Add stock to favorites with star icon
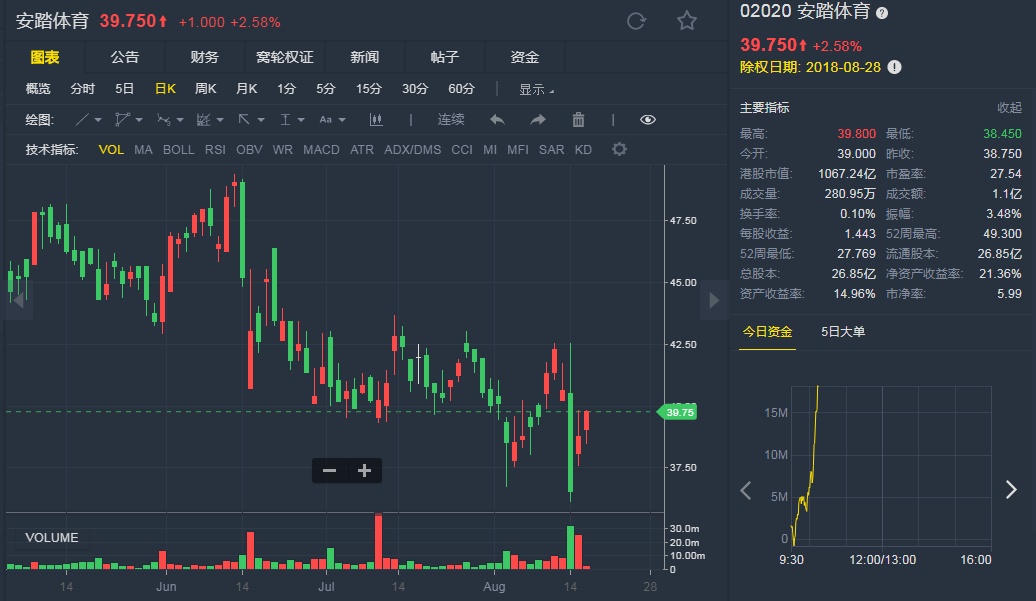 tap(686, 21)
